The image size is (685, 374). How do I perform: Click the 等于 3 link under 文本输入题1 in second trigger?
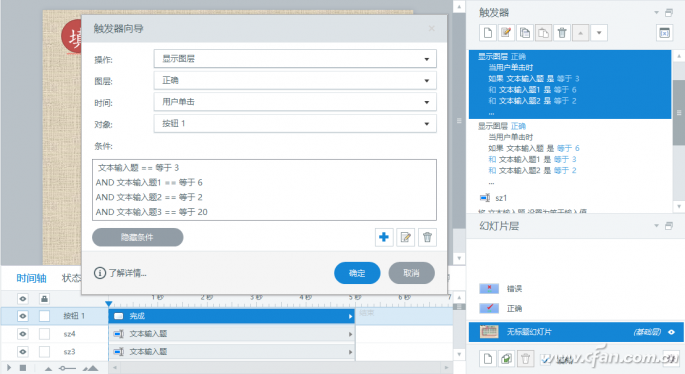(565, 159)
